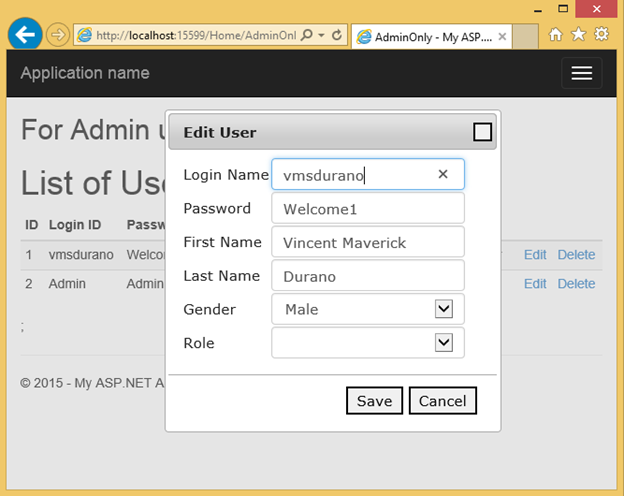
Task: Minimize the browser window
Action: pos(538,10)
